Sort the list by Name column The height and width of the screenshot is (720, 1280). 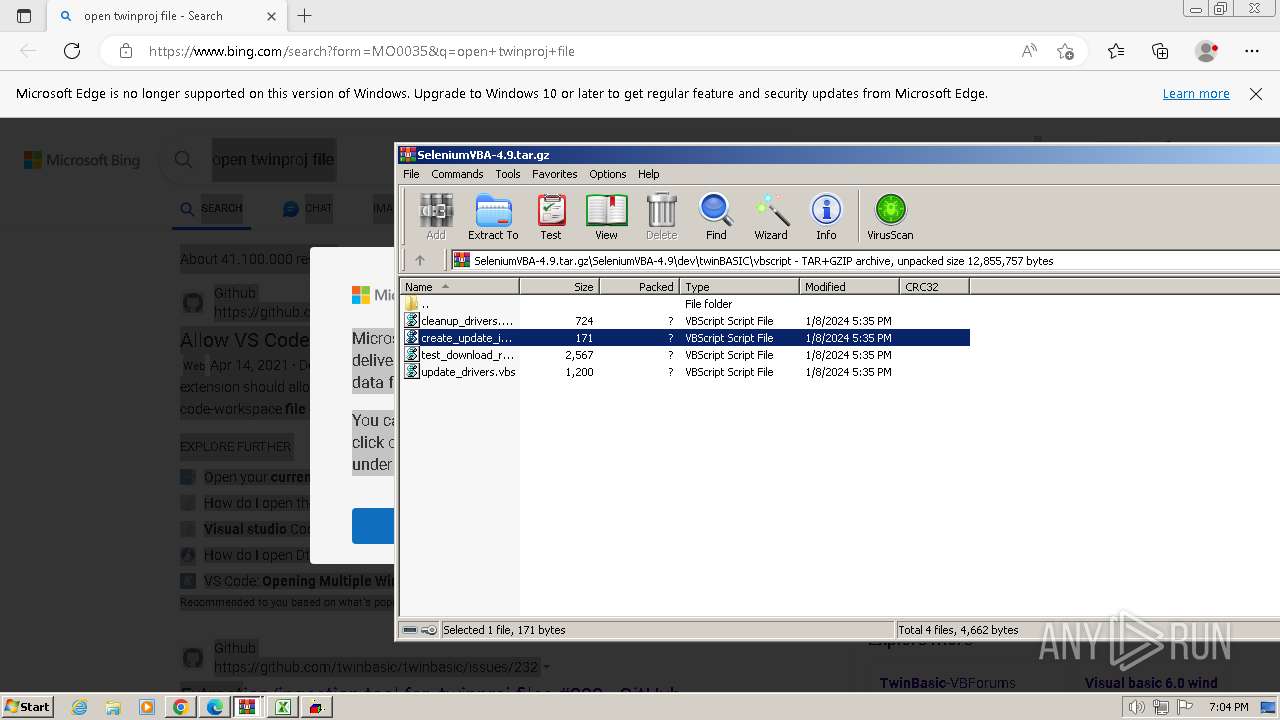point(460,286)
